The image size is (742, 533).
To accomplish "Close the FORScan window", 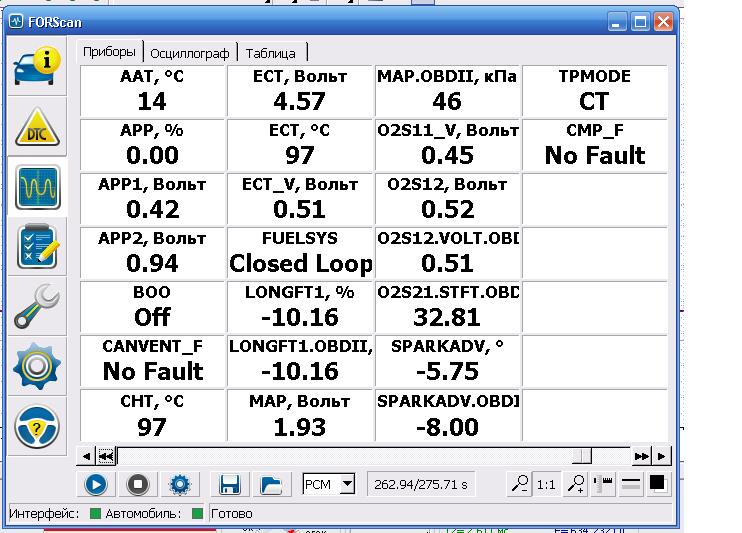I will [x=663, y=22].
